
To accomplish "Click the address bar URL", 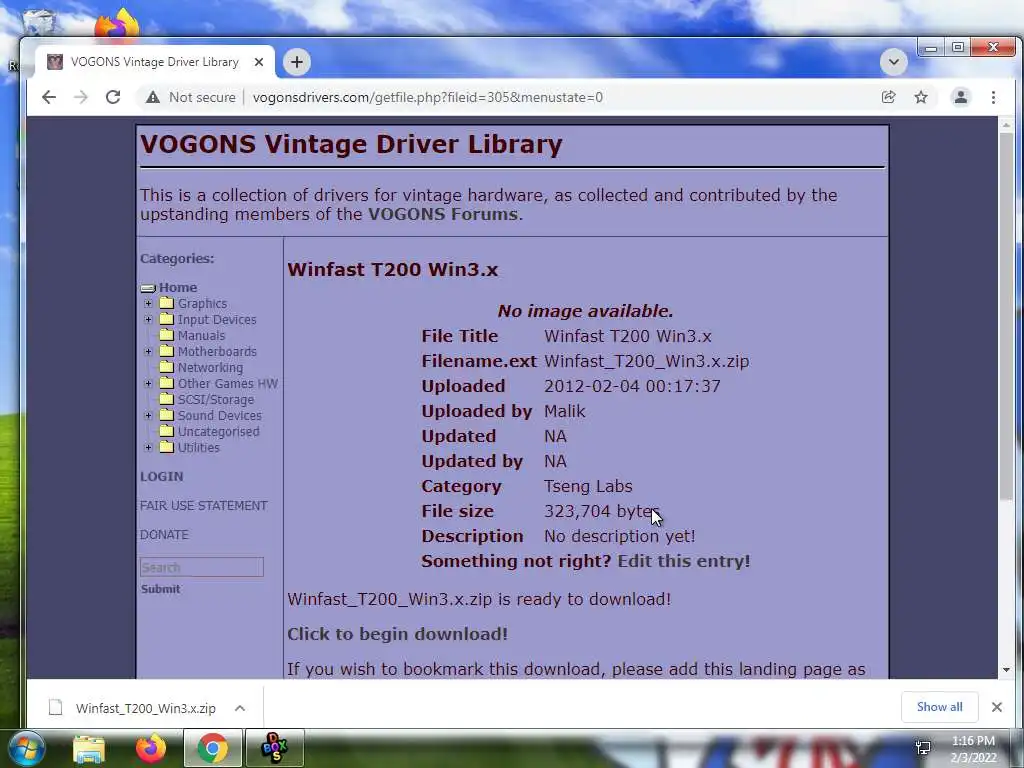I will 428,97.
